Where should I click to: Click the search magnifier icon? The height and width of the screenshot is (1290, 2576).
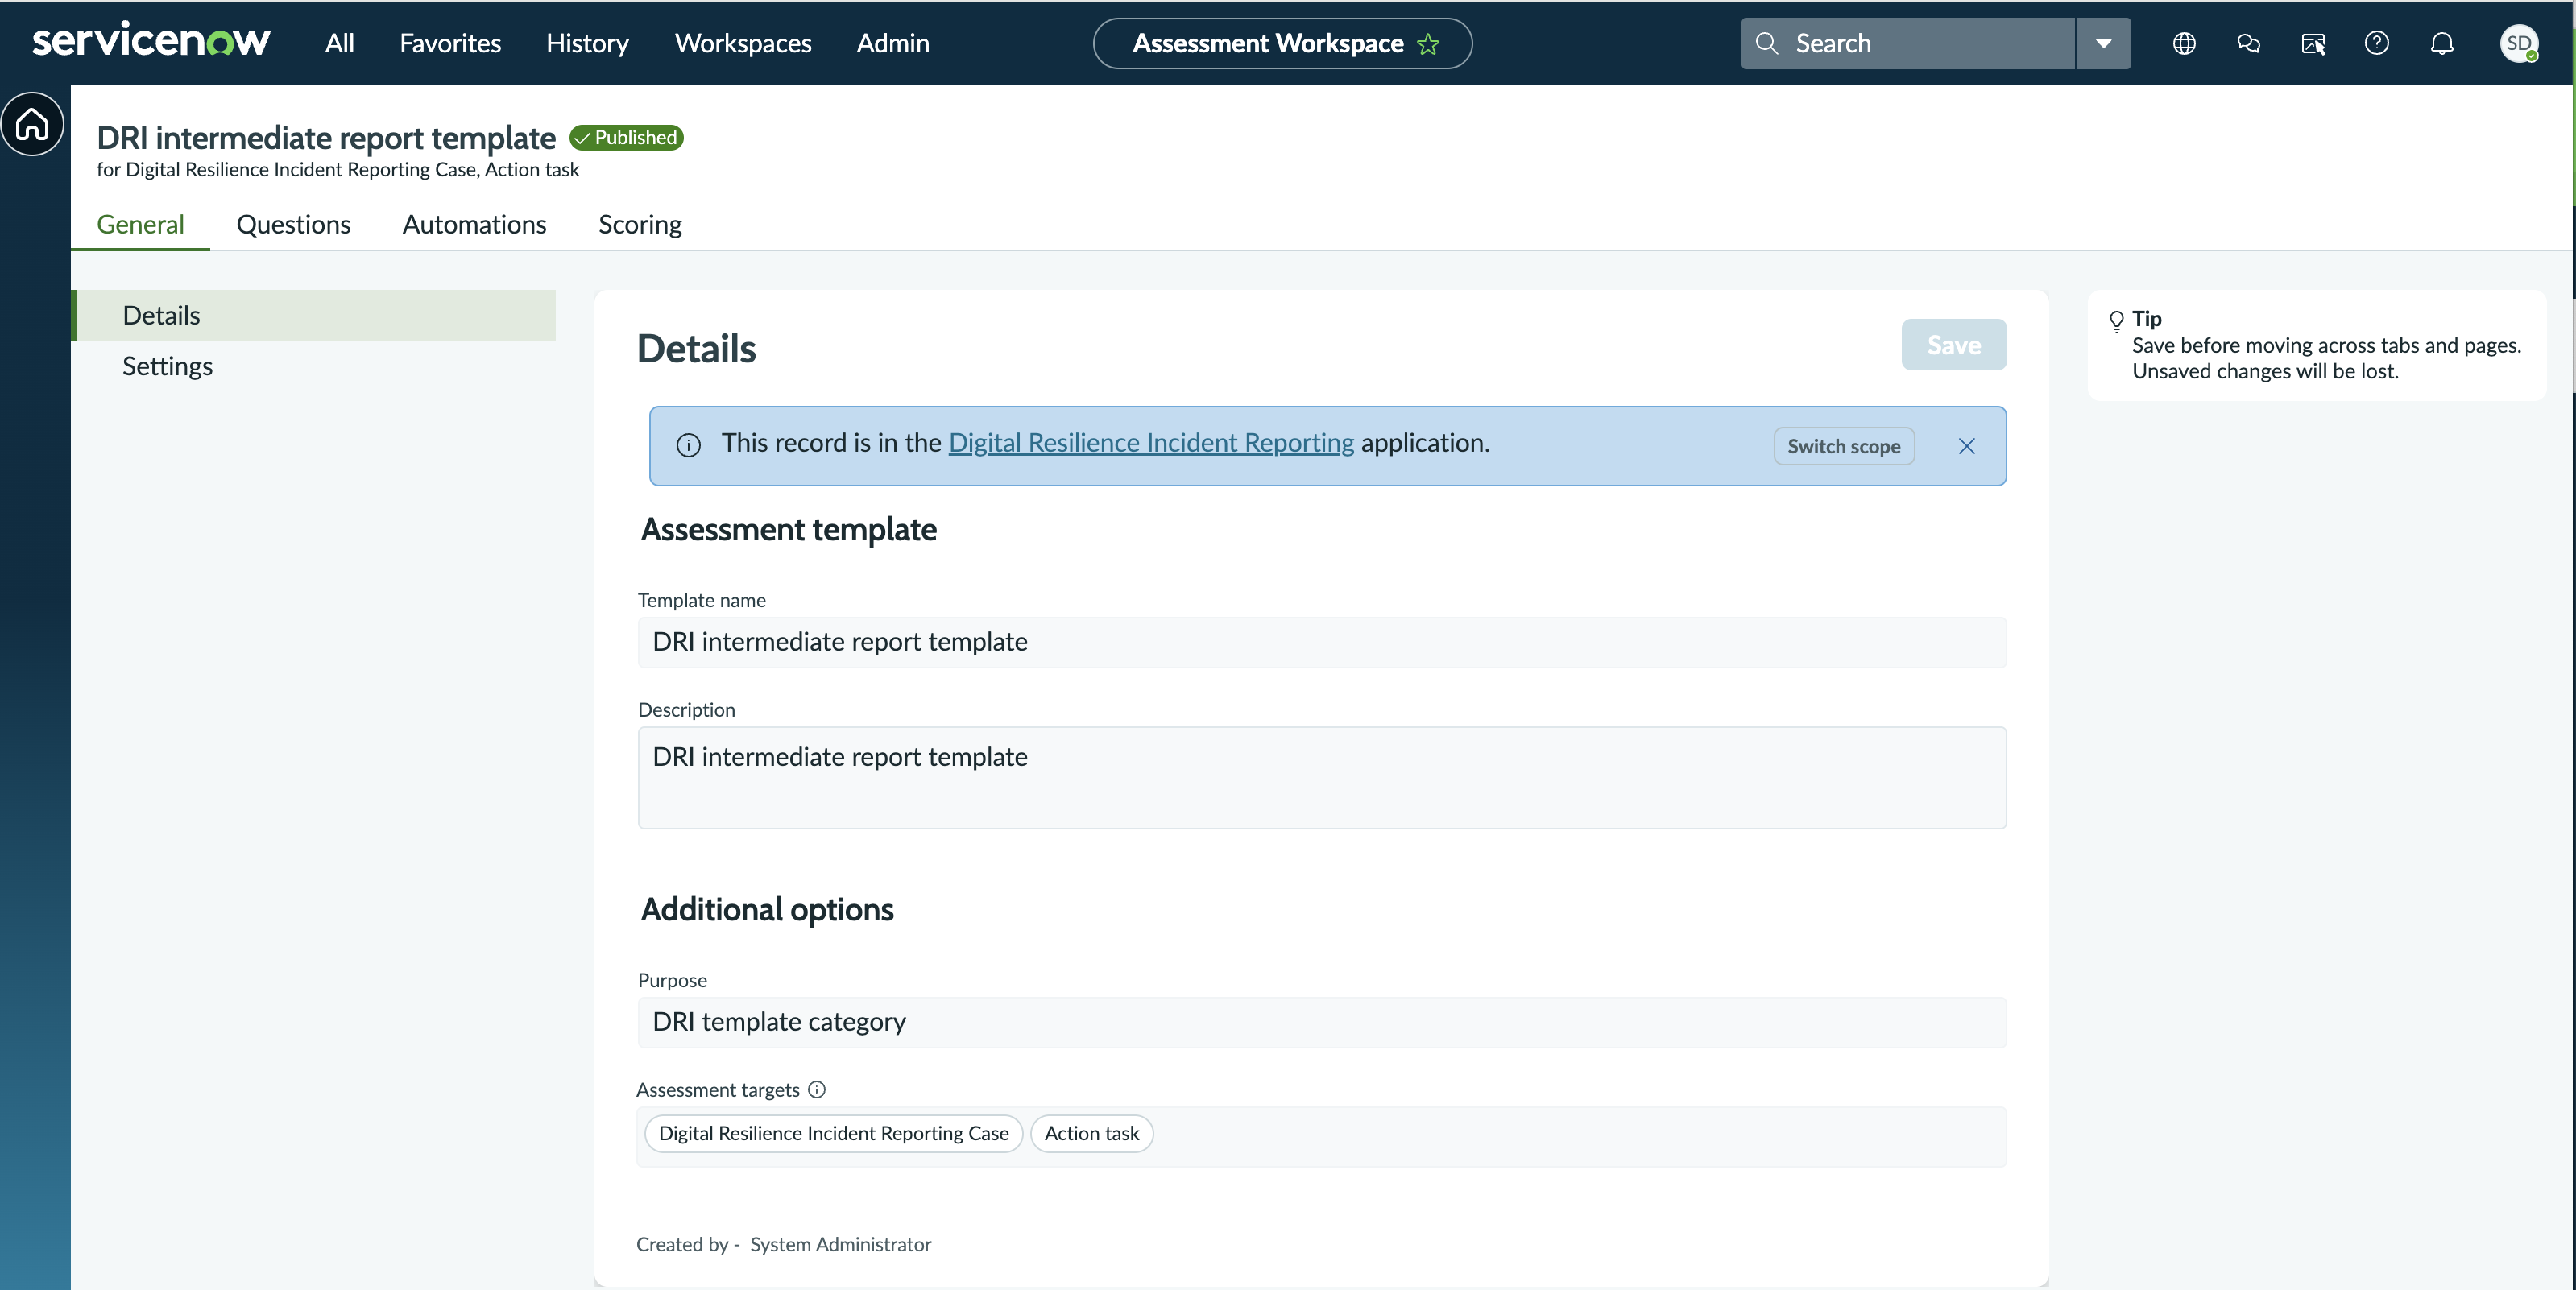pyautogui.click(x=1767, y=43)
